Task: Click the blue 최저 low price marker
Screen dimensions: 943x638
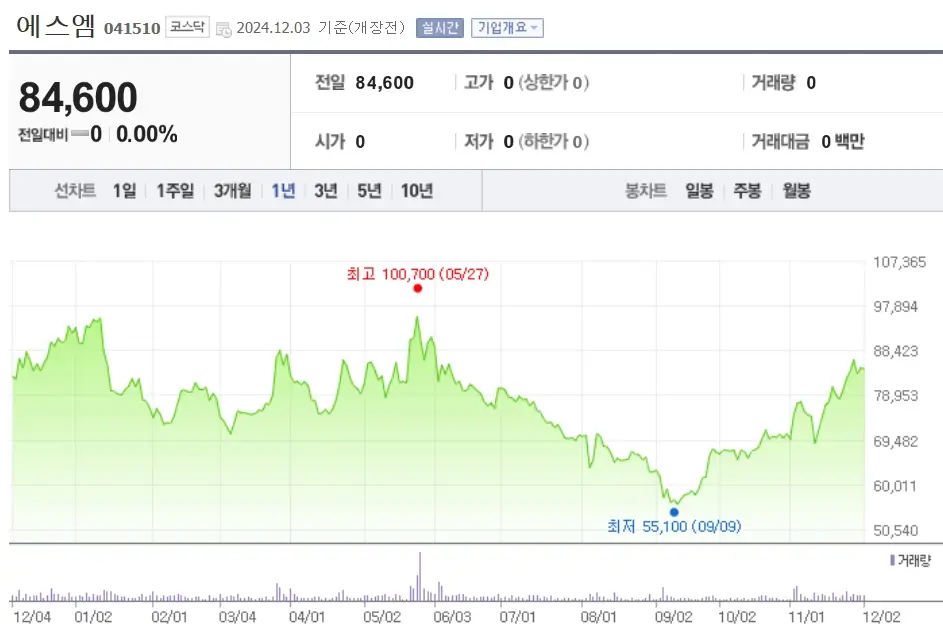Action: 674,510
